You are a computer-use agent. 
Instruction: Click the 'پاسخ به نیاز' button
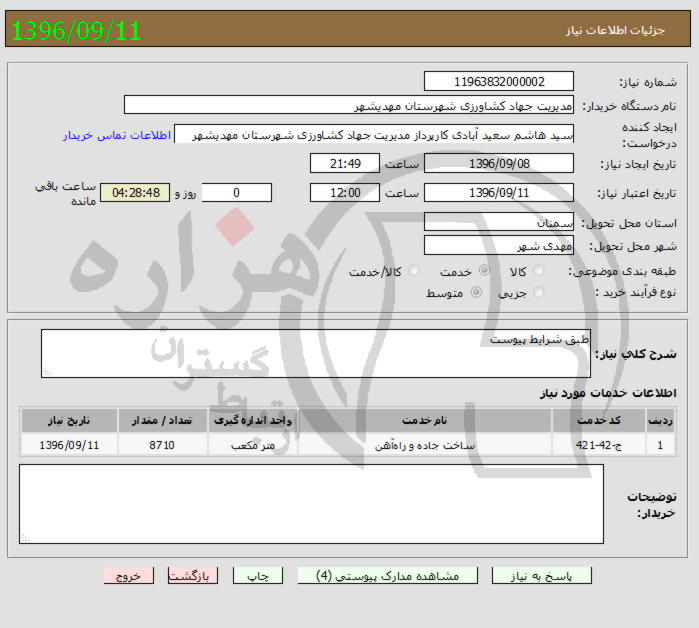coord(541,575)
